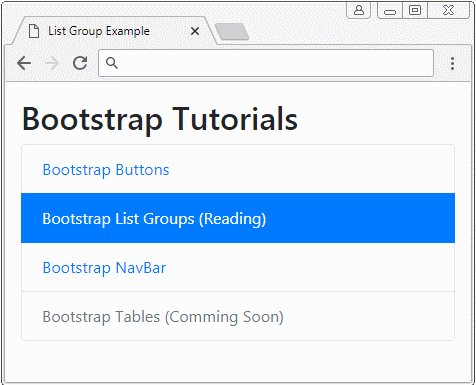The image size is (476, 385).
Task: Click the page document icon on the tab
Action: (34, 31)
